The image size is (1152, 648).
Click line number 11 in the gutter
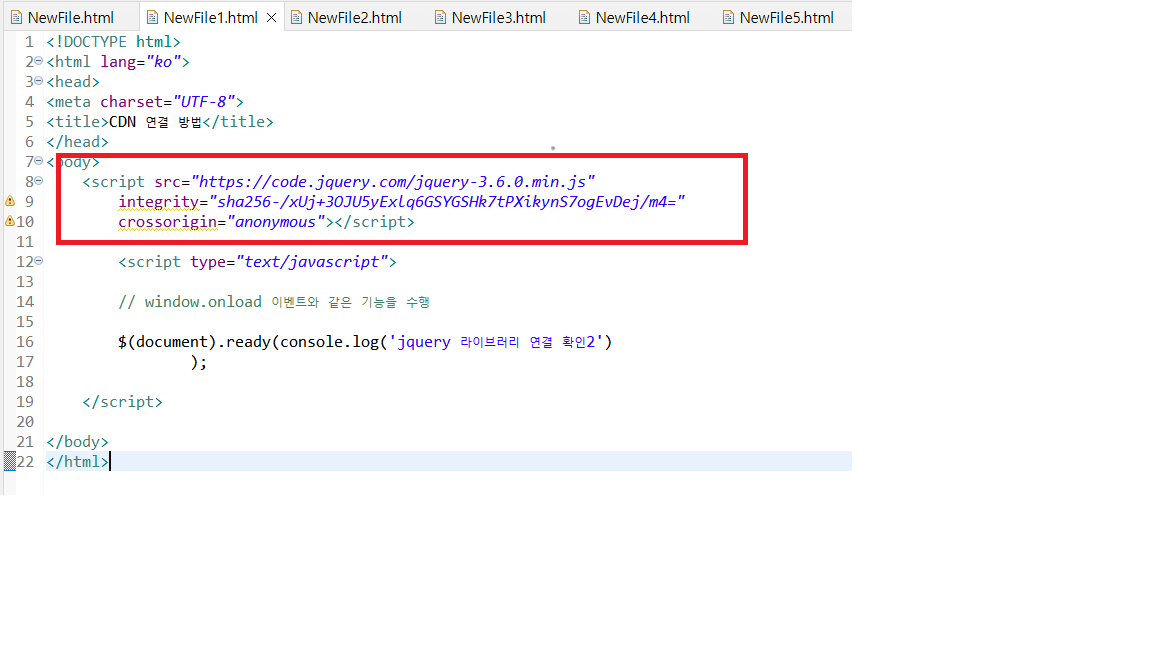(25, 242)
